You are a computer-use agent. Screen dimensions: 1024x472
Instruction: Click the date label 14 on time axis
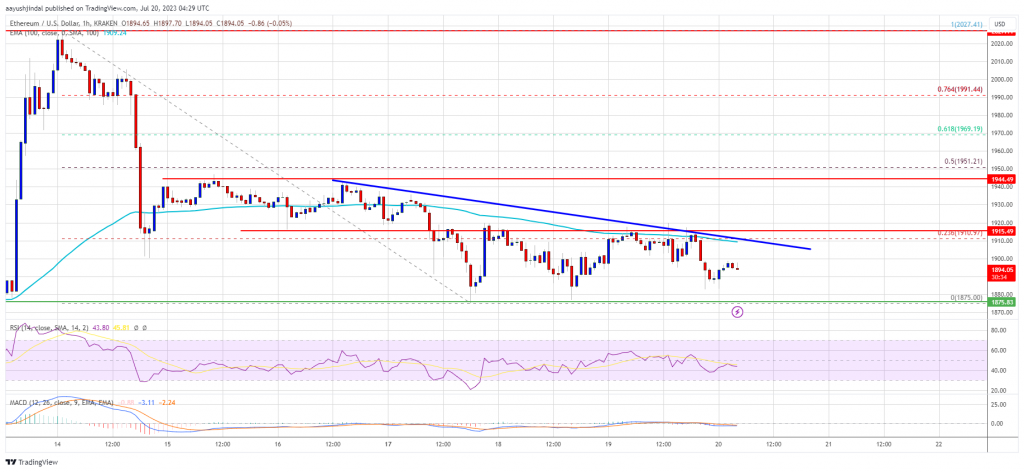(57, 443)
